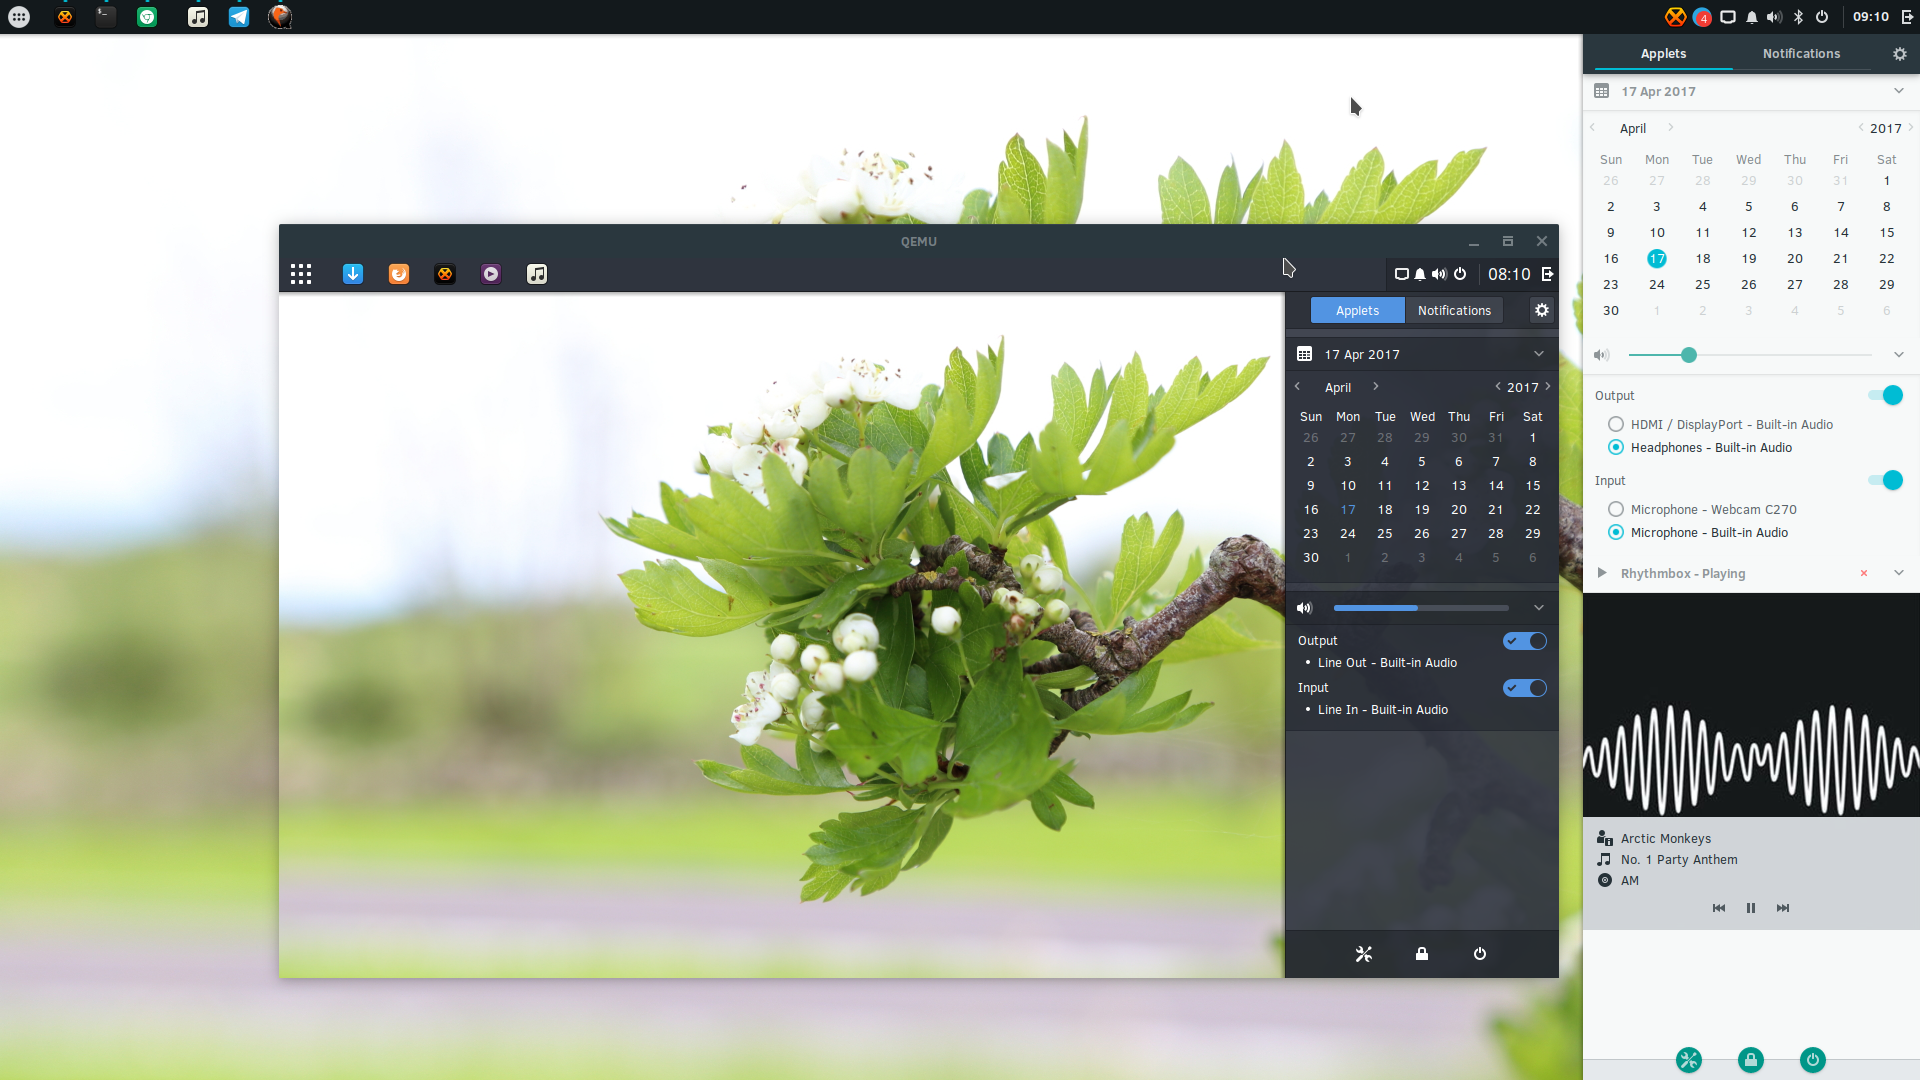Open Raven settings gear in host sidebar

[1899, 54]
